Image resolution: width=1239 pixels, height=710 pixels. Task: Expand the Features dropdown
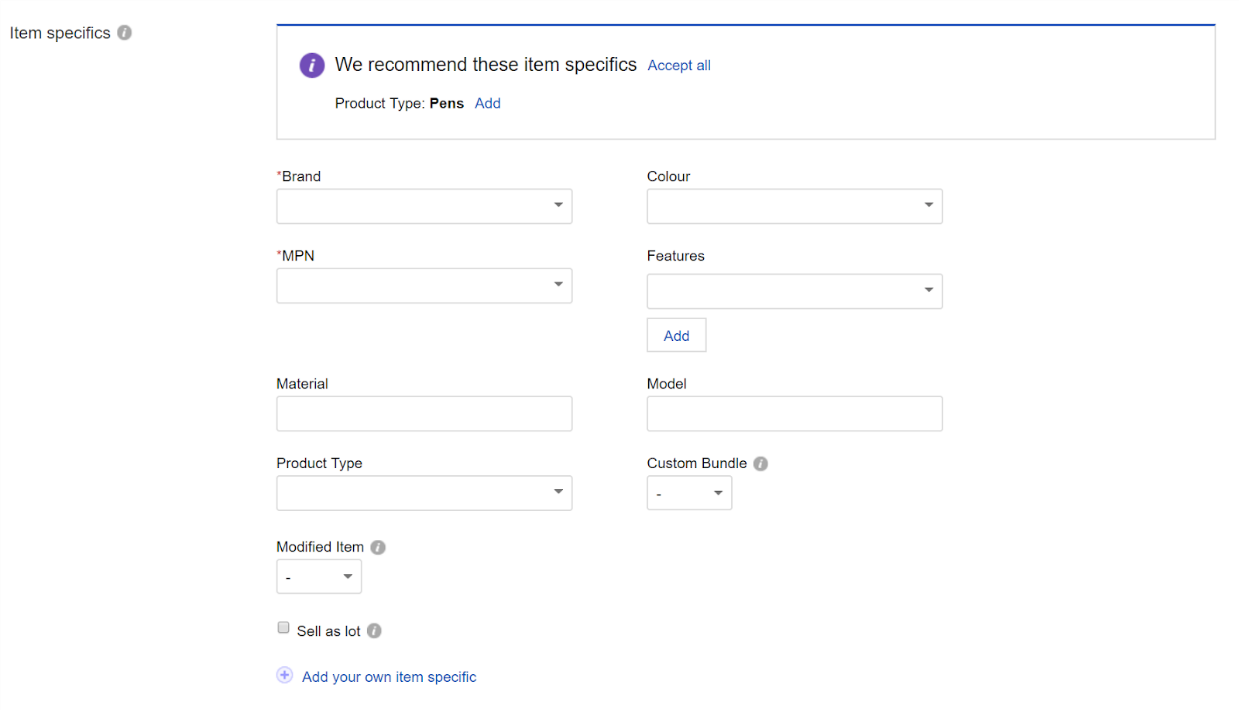(x=794, y=291)
